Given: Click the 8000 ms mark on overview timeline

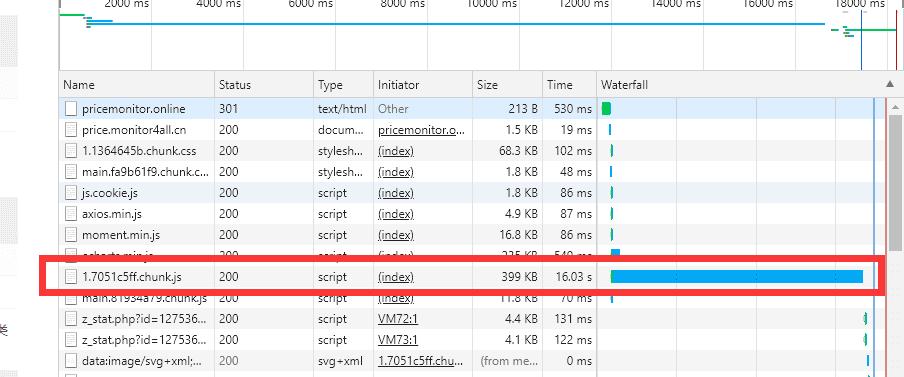Looking at the screenshot, I should pyautogui.click(x=403, y=4).
